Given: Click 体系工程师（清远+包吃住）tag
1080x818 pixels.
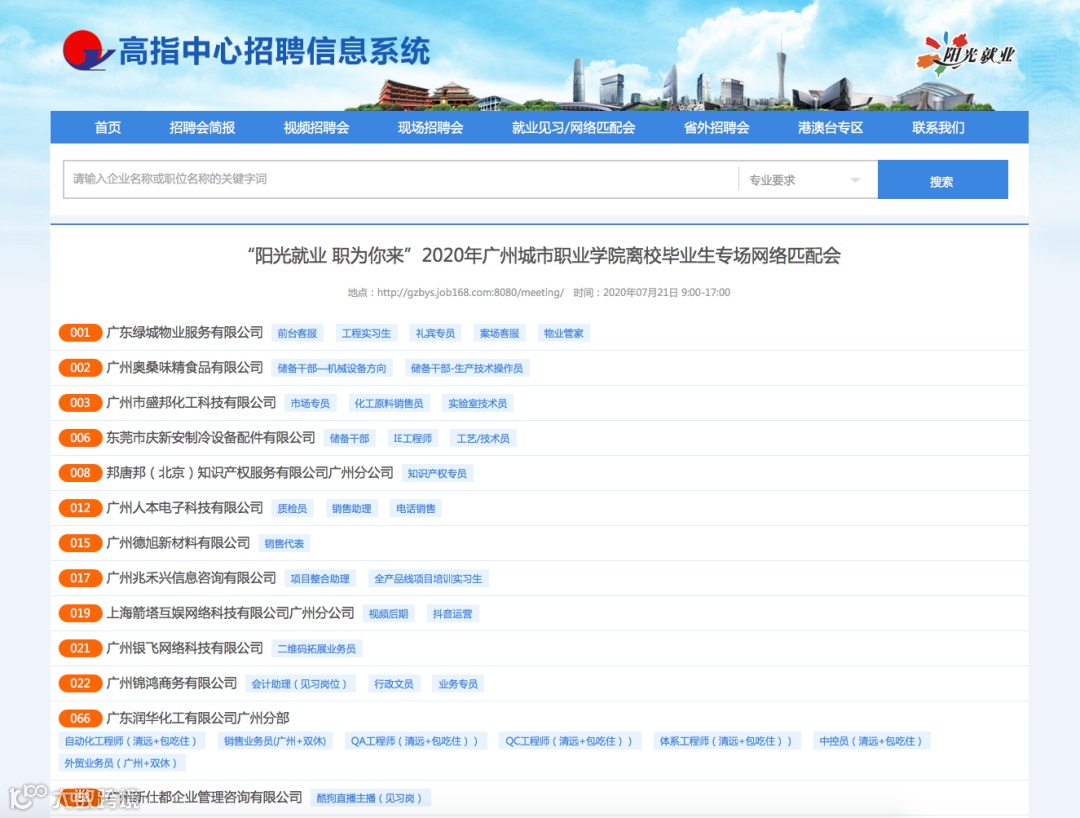Looking at the screenshot, I should coord(726,742).
